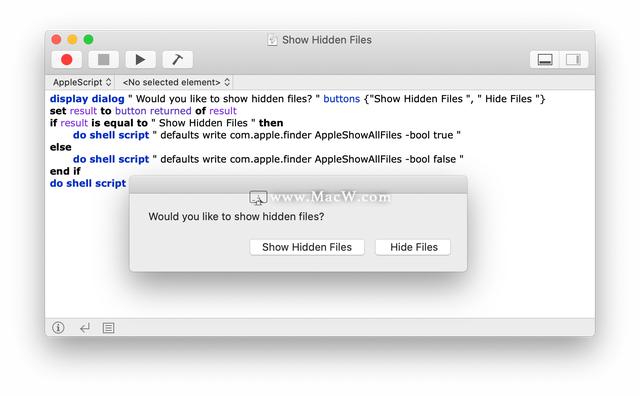This screenshot has height=396, width=640.
Task: Compile the script with the hammer icon
Action: coord(178,60)
